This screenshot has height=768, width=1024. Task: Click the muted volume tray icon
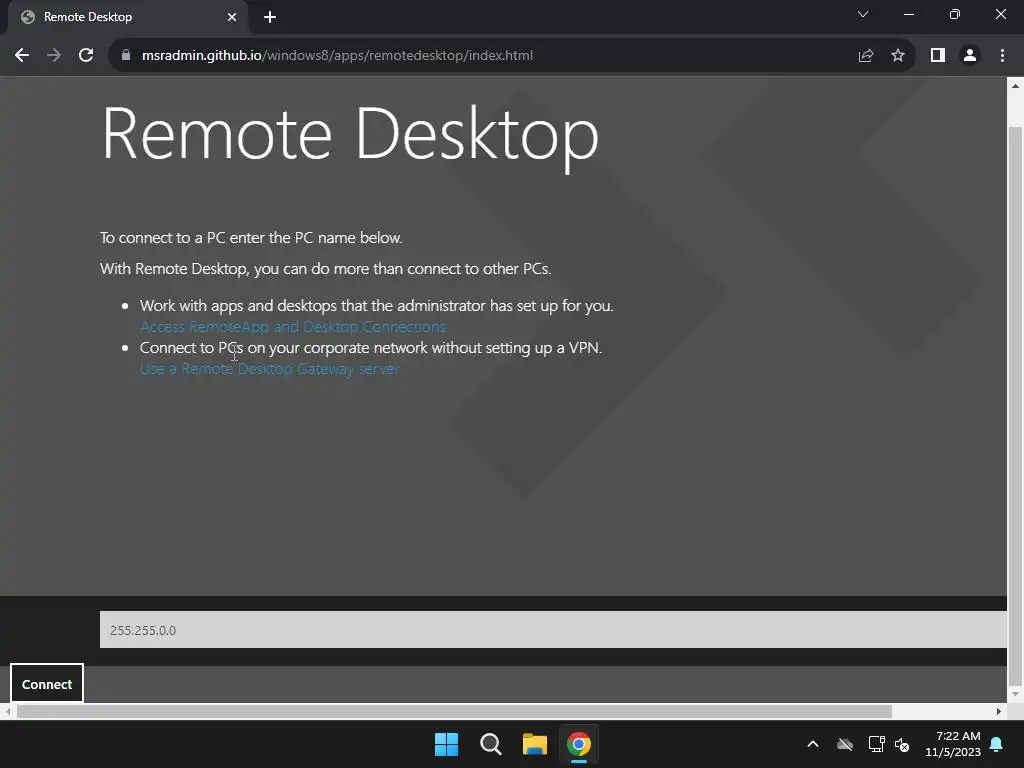[902, 744]
